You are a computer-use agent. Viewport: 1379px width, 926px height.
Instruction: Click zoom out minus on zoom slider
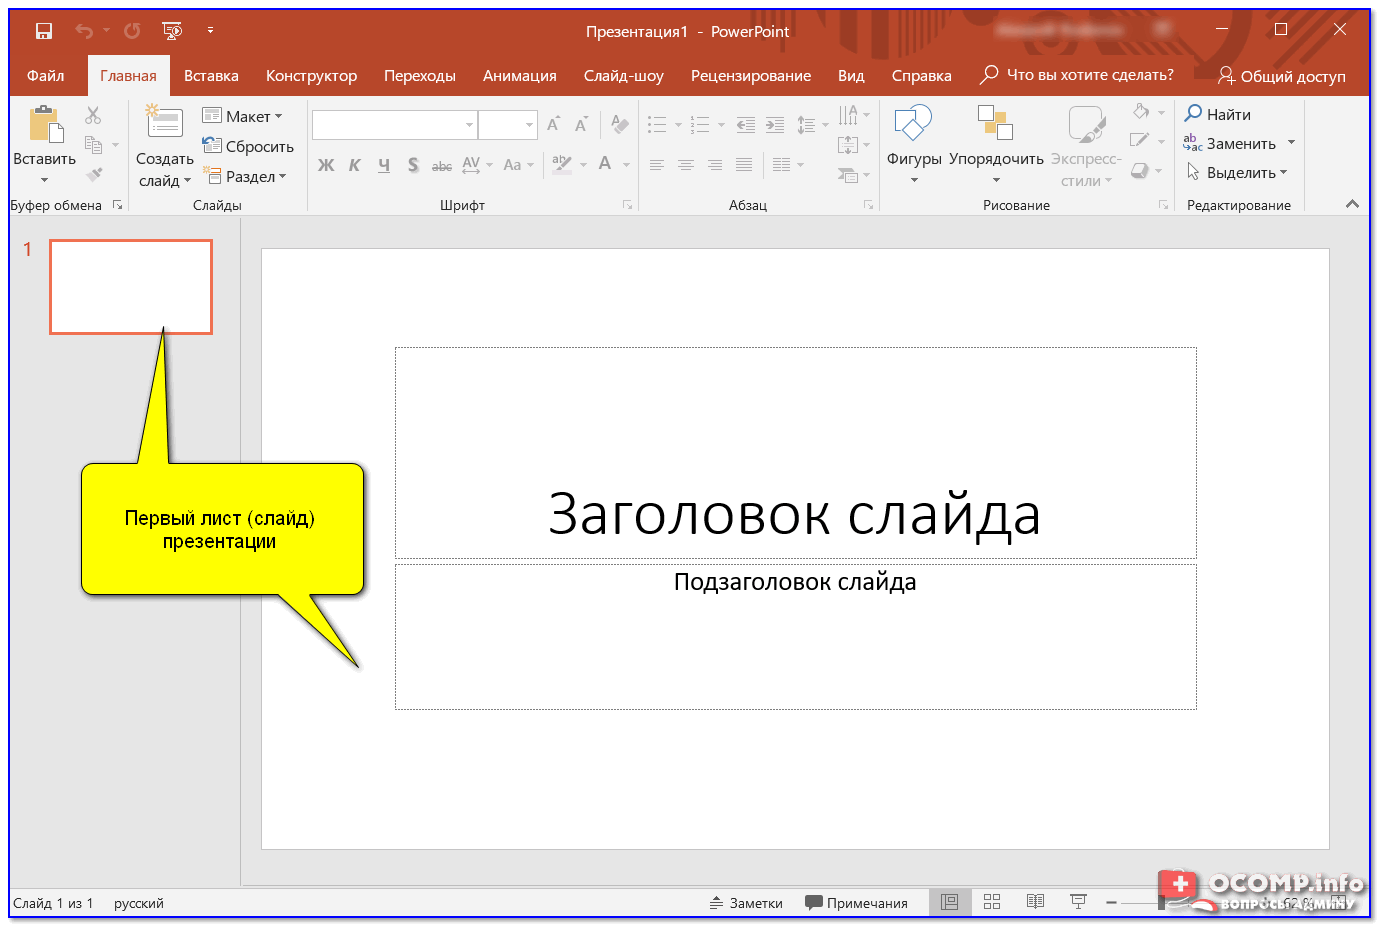click(x=1111, y=902)
